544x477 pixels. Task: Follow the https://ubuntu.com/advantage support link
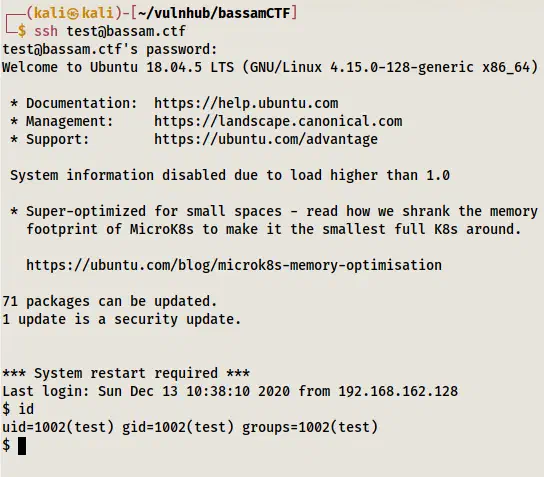tap(266, 139)
